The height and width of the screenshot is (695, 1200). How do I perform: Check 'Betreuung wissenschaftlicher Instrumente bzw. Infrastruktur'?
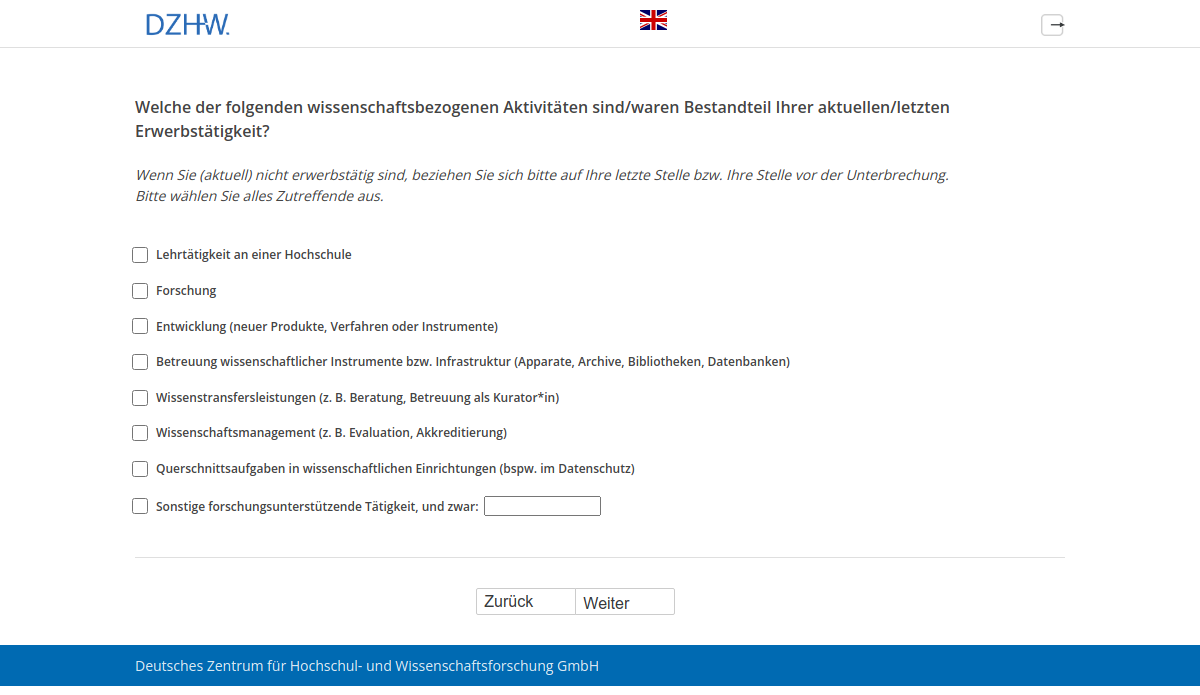click(x=140, y=362)
